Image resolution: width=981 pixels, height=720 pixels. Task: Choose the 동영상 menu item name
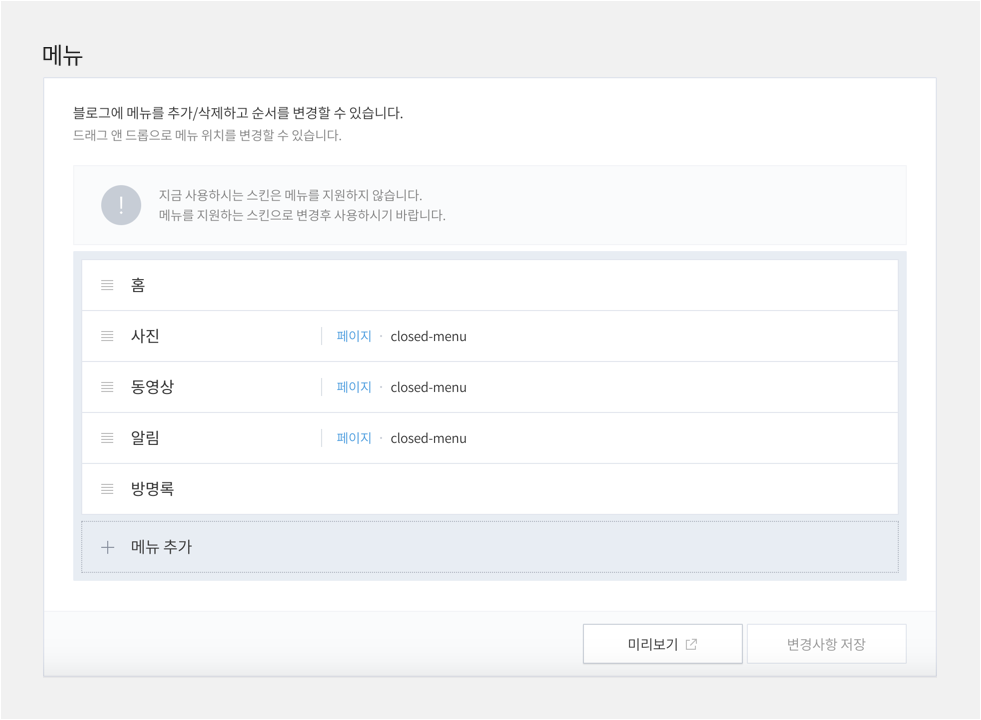pyautogui.click(x=152, y=387)
